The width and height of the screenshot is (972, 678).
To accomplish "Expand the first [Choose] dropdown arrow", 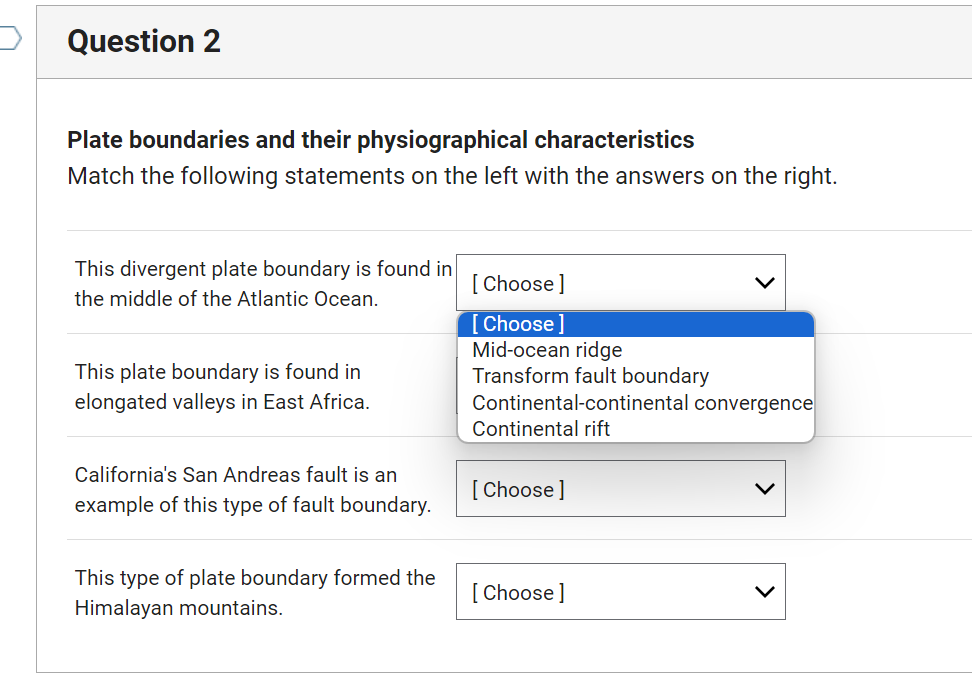I will [x=764, y=283].
